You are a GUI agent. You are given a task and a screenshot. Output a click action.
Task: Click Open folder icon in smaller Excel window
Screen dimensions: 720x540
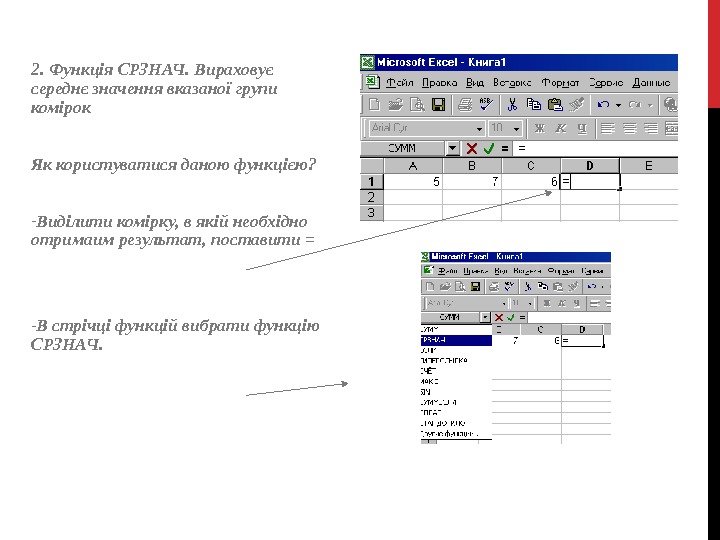tap(445, 287)
